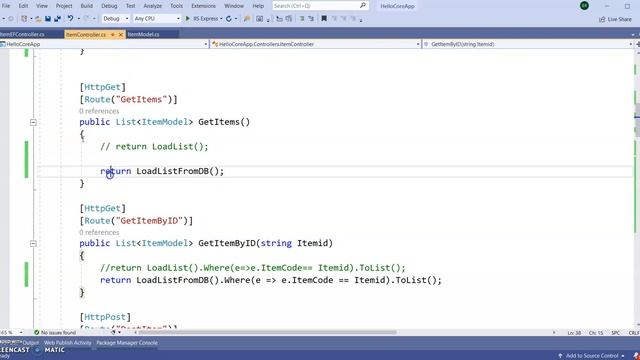Click the Live Share button

pyautogui.click(x=616, y=19)
